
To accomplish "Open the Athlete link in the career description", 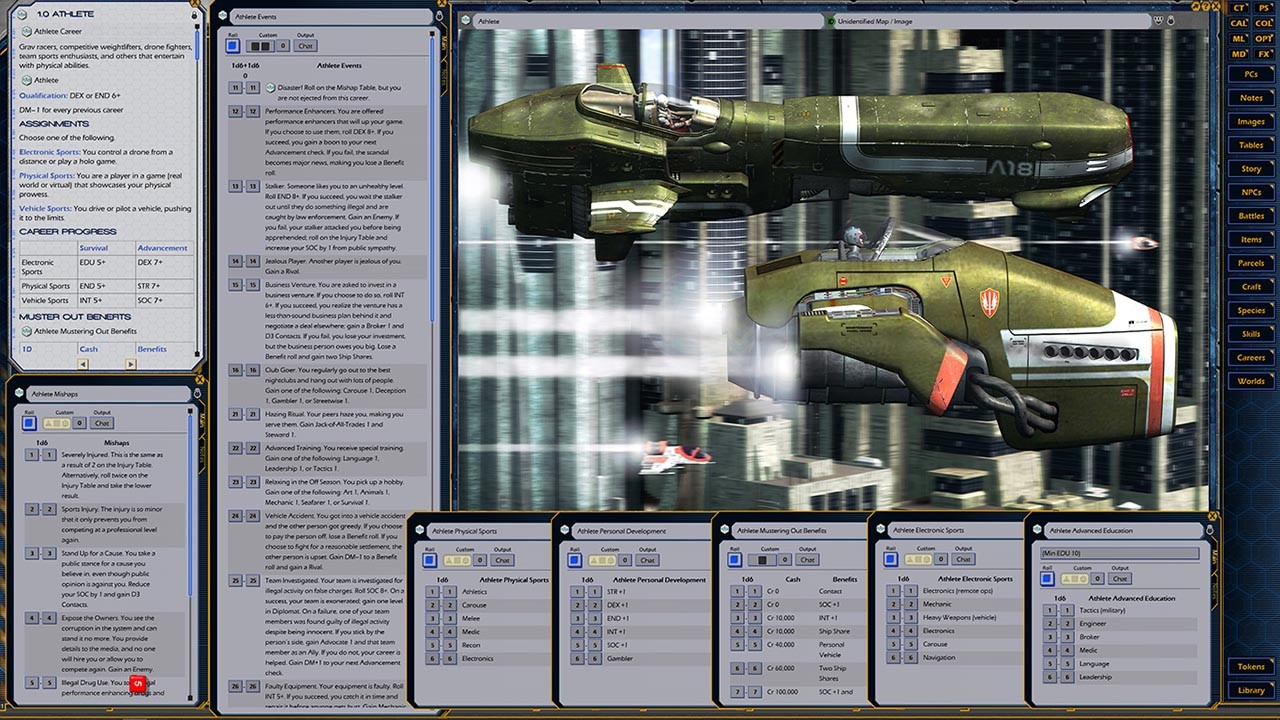I will coord(47,80).
